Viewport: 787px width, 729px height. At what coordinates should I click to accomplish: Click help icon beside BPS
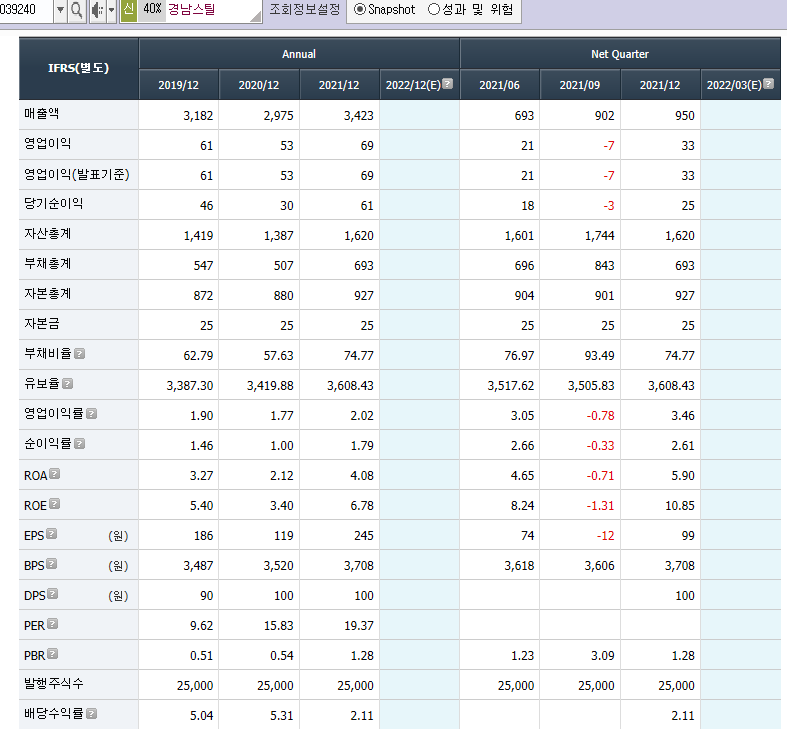(52, 564)
